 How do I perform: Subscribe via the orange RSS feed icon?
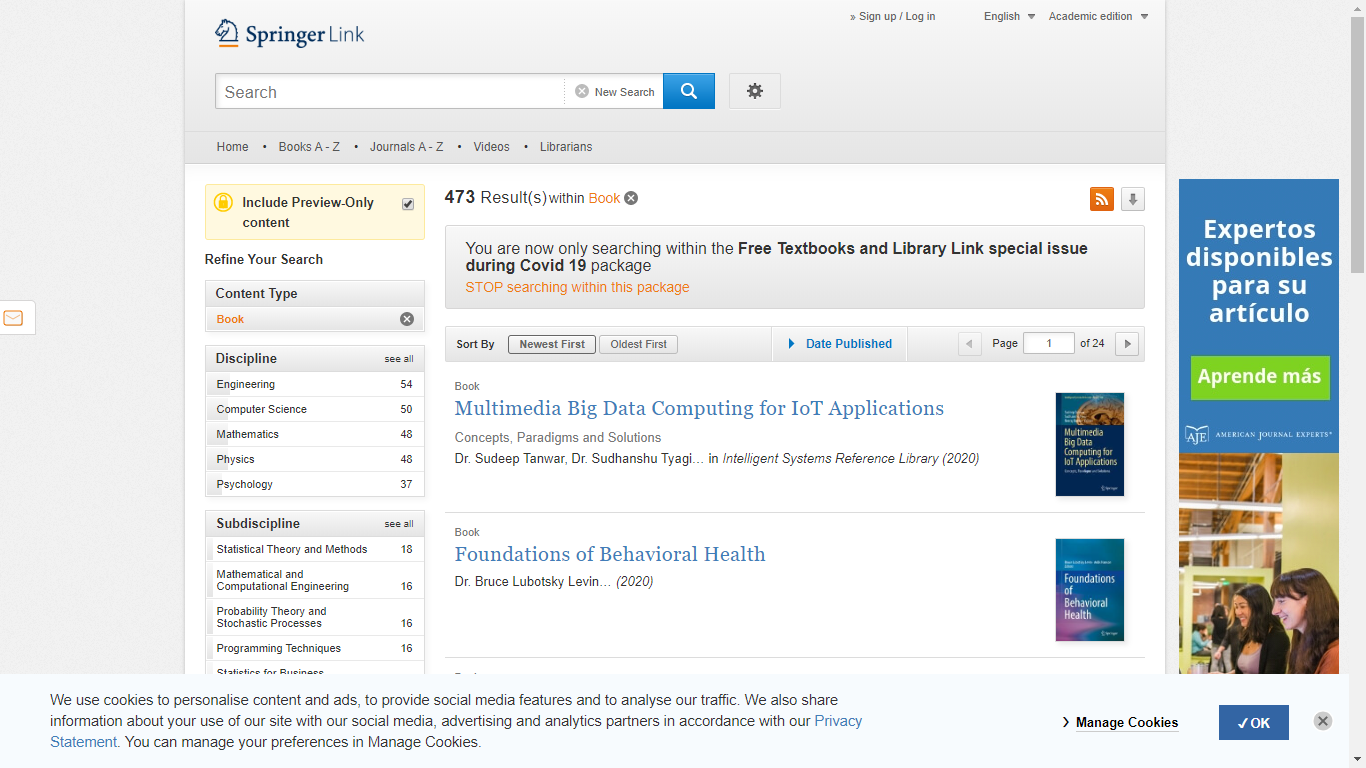click(1101, 199)
